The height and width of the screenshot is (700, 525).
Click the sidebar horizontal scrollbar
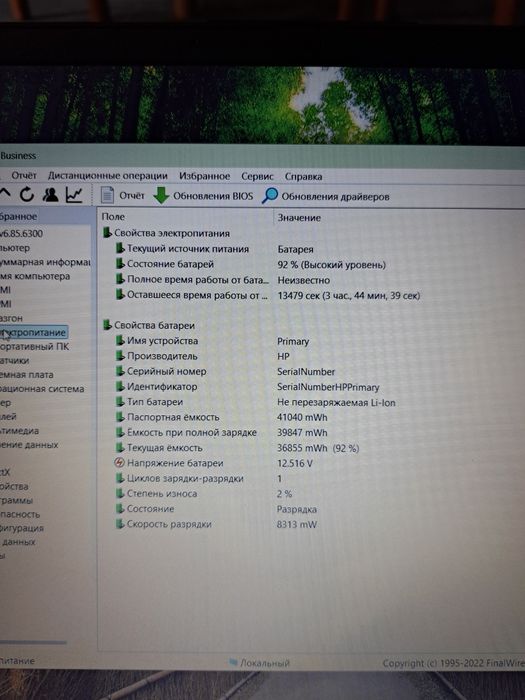(33, 642)
